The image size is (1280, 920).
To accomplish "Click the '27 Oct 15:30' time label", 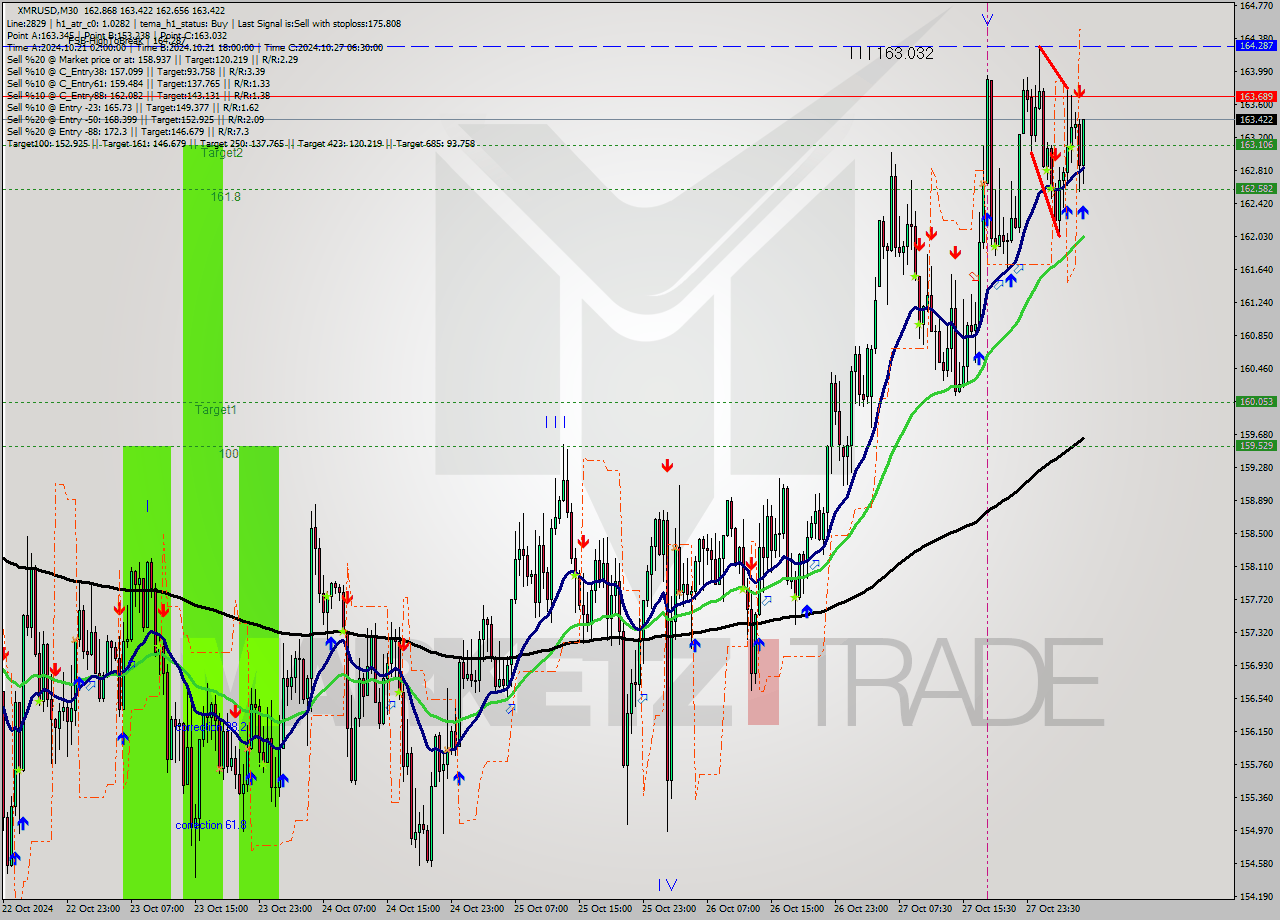I will coord(989,909).
